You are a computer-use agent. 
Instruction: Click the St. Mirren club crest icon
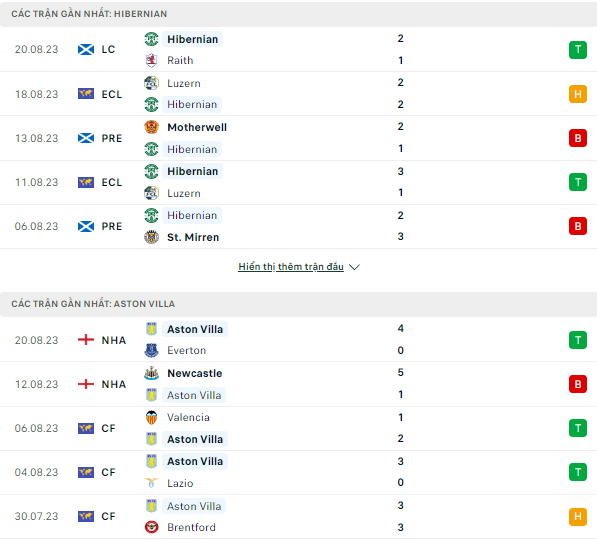coord(151,237)
